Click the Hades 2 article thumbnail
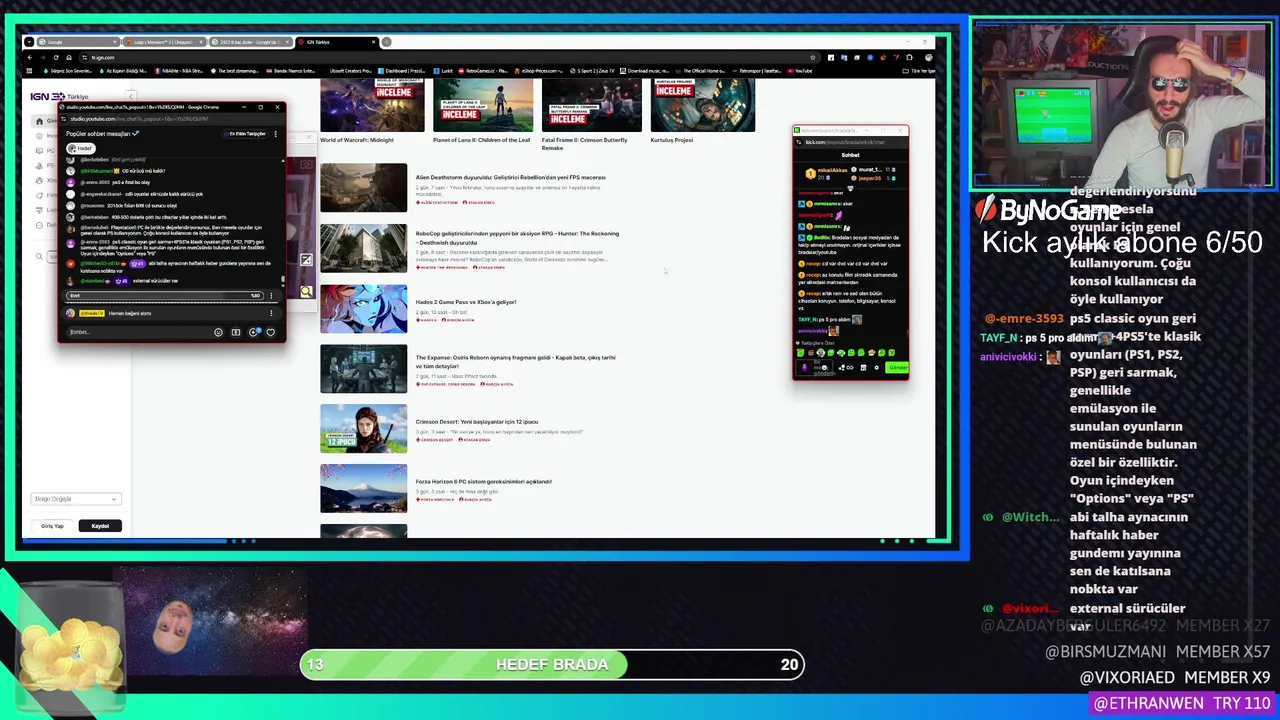The image size is (1280, 720). point(363,308)
